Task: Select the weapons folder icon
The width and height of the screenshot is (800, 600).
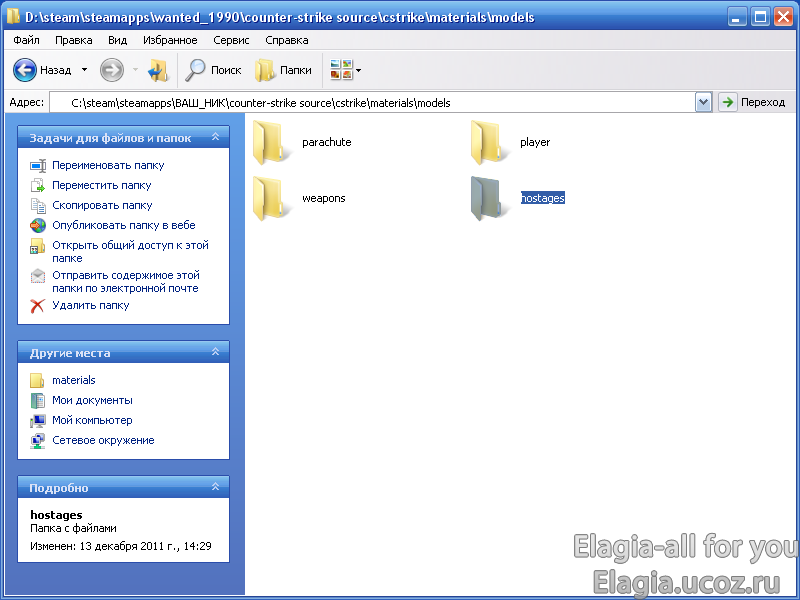Action: pyautogui.click(x=270, y=198)
